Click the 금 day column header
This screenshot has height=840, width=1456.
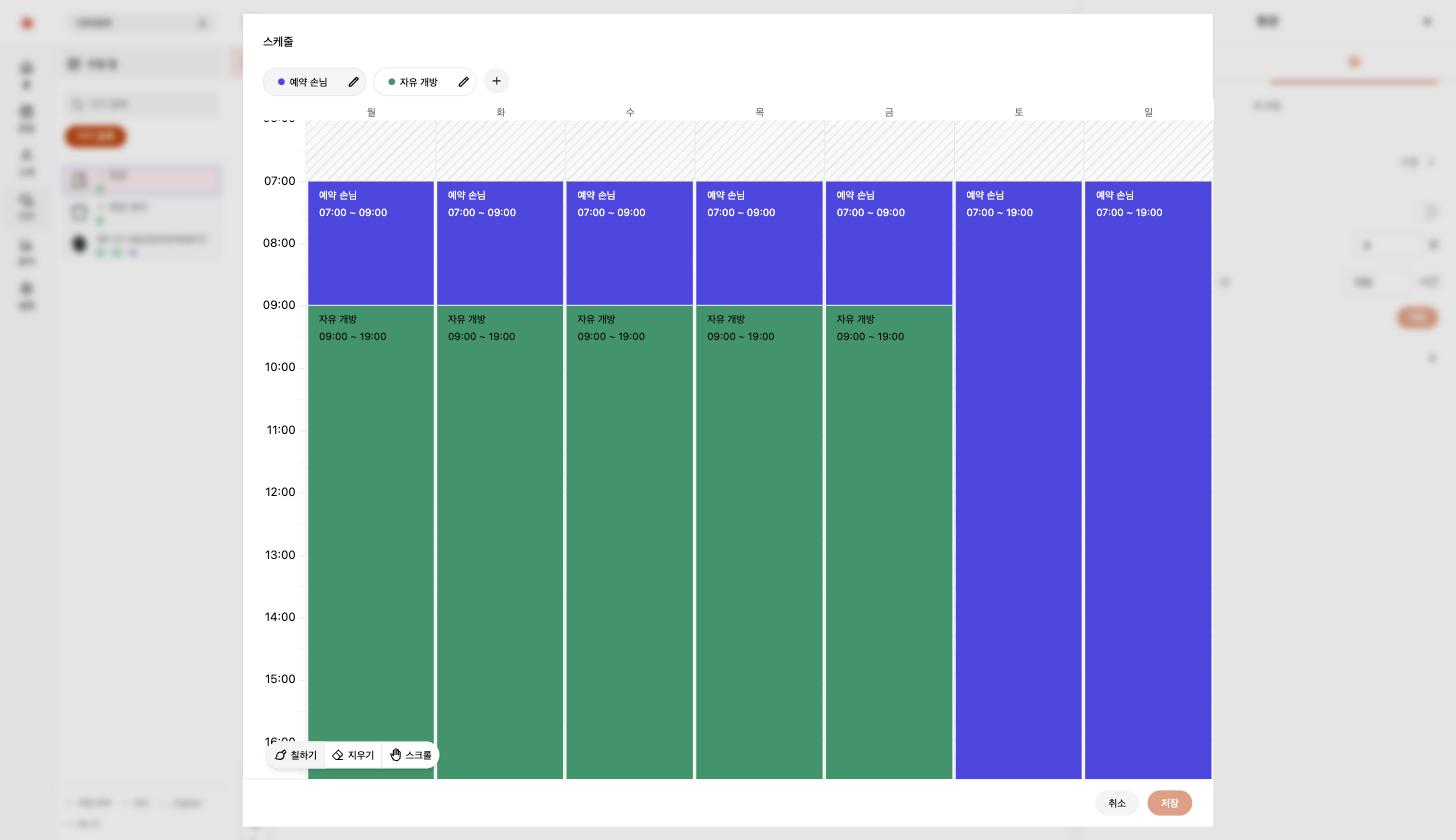[889, 112]
